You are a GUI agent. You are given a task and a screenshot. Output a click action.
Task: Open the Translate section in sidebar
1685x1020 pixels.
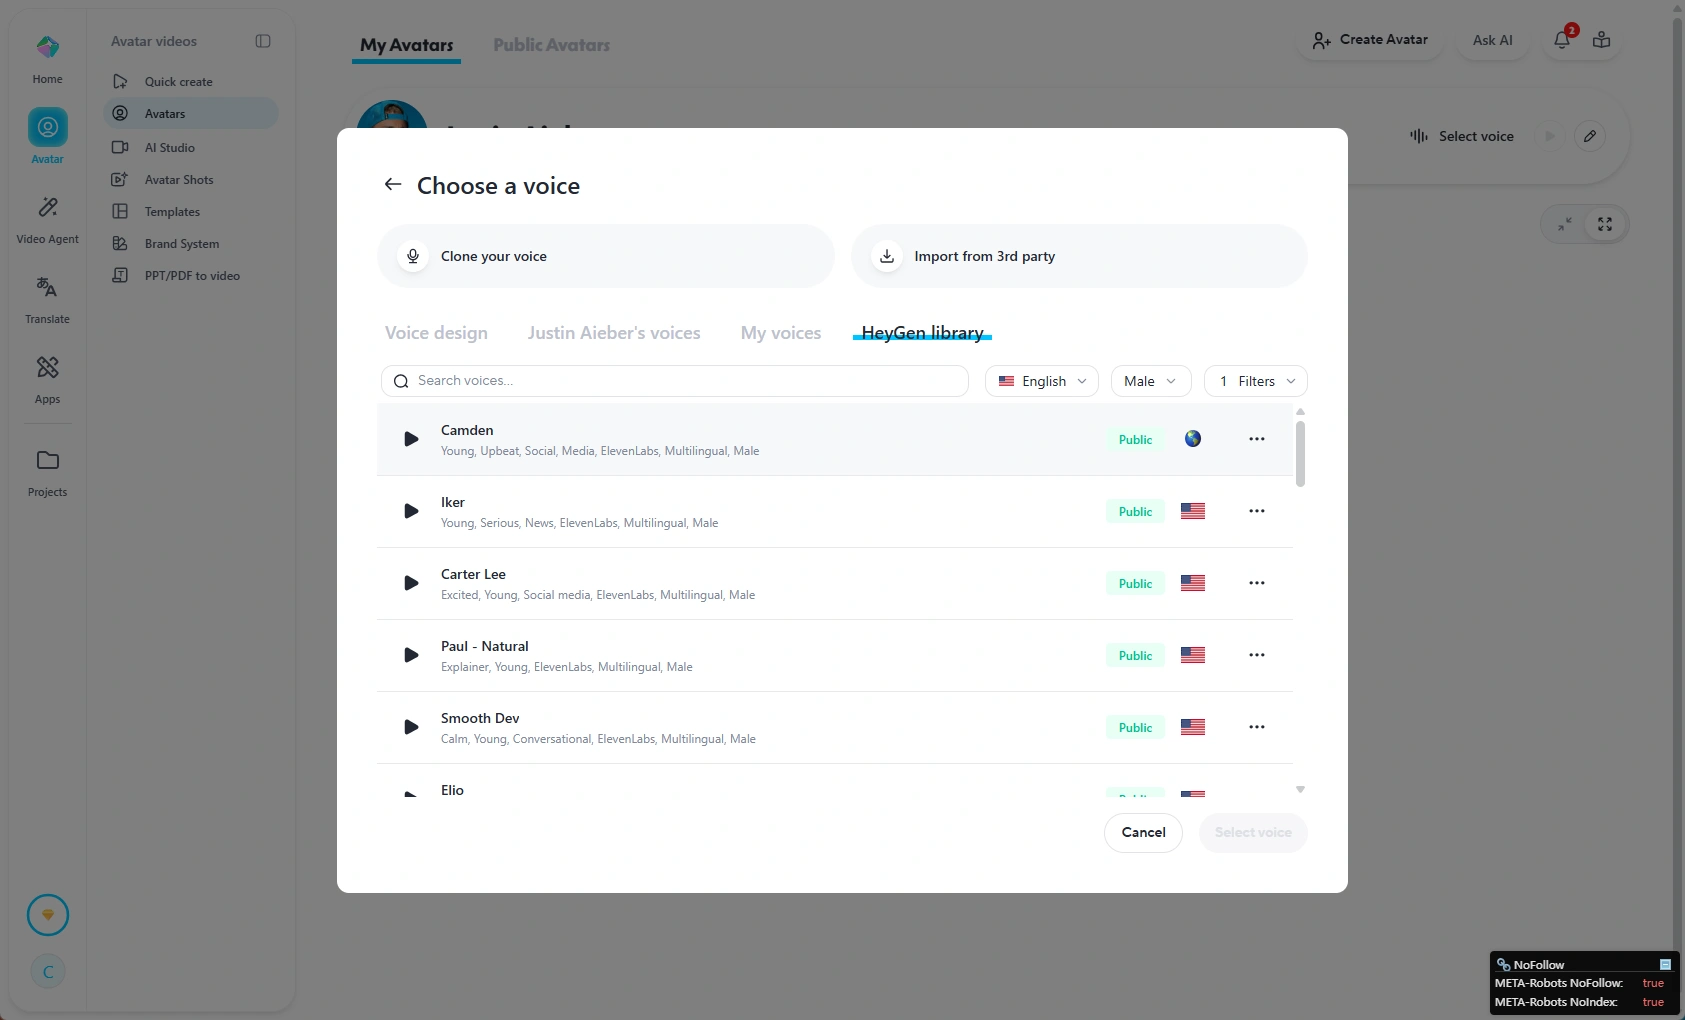coord(47,299)
